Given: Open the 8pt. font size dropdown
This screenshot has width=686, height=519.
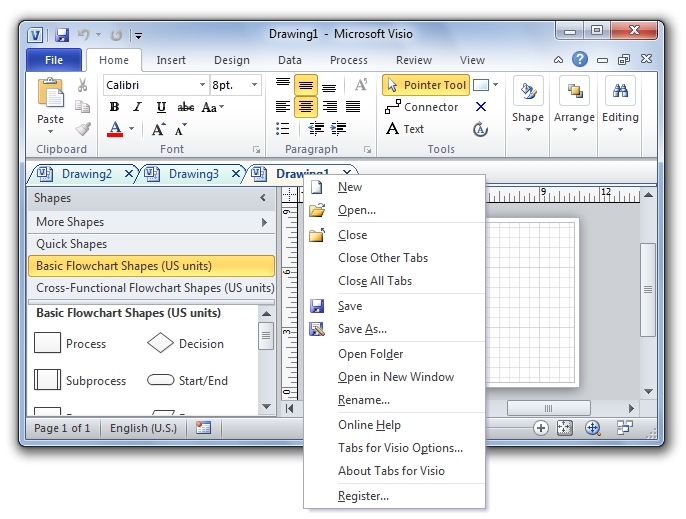Looking at the screenshot, I should pos(254,84).
